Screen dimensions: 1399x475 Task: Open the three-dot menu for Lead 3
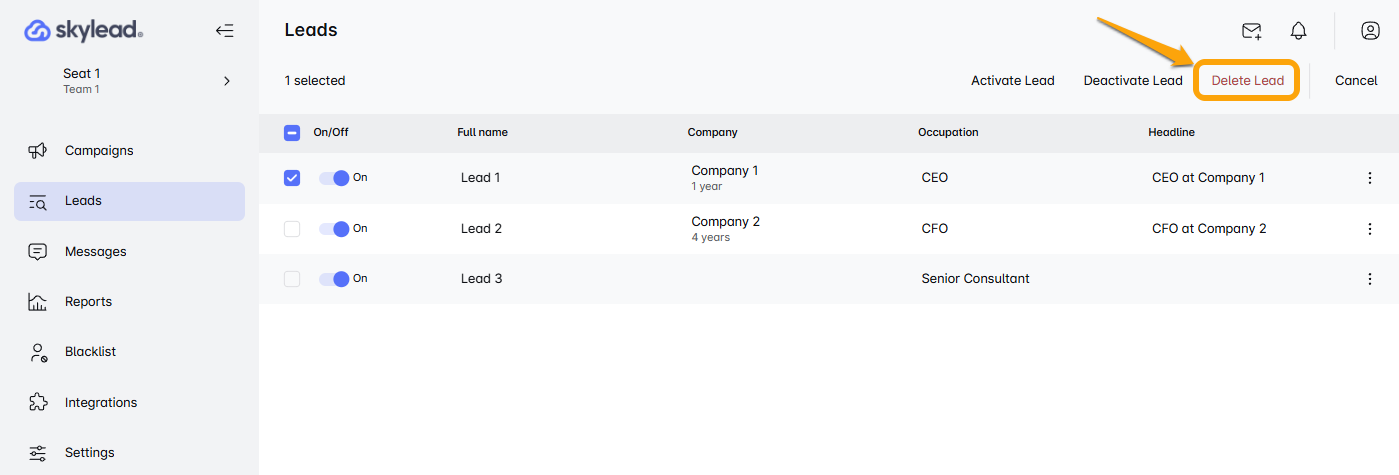(1370, 279)
